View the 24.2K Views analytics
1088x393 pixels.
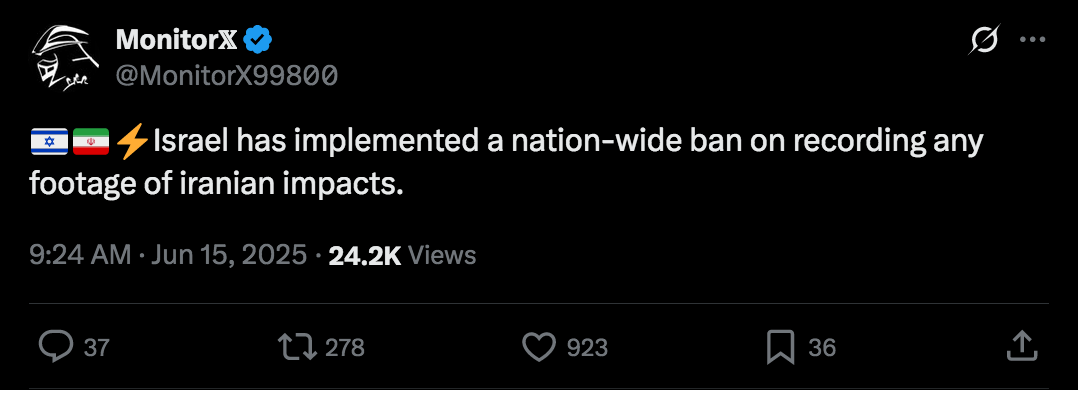[402, 256]
